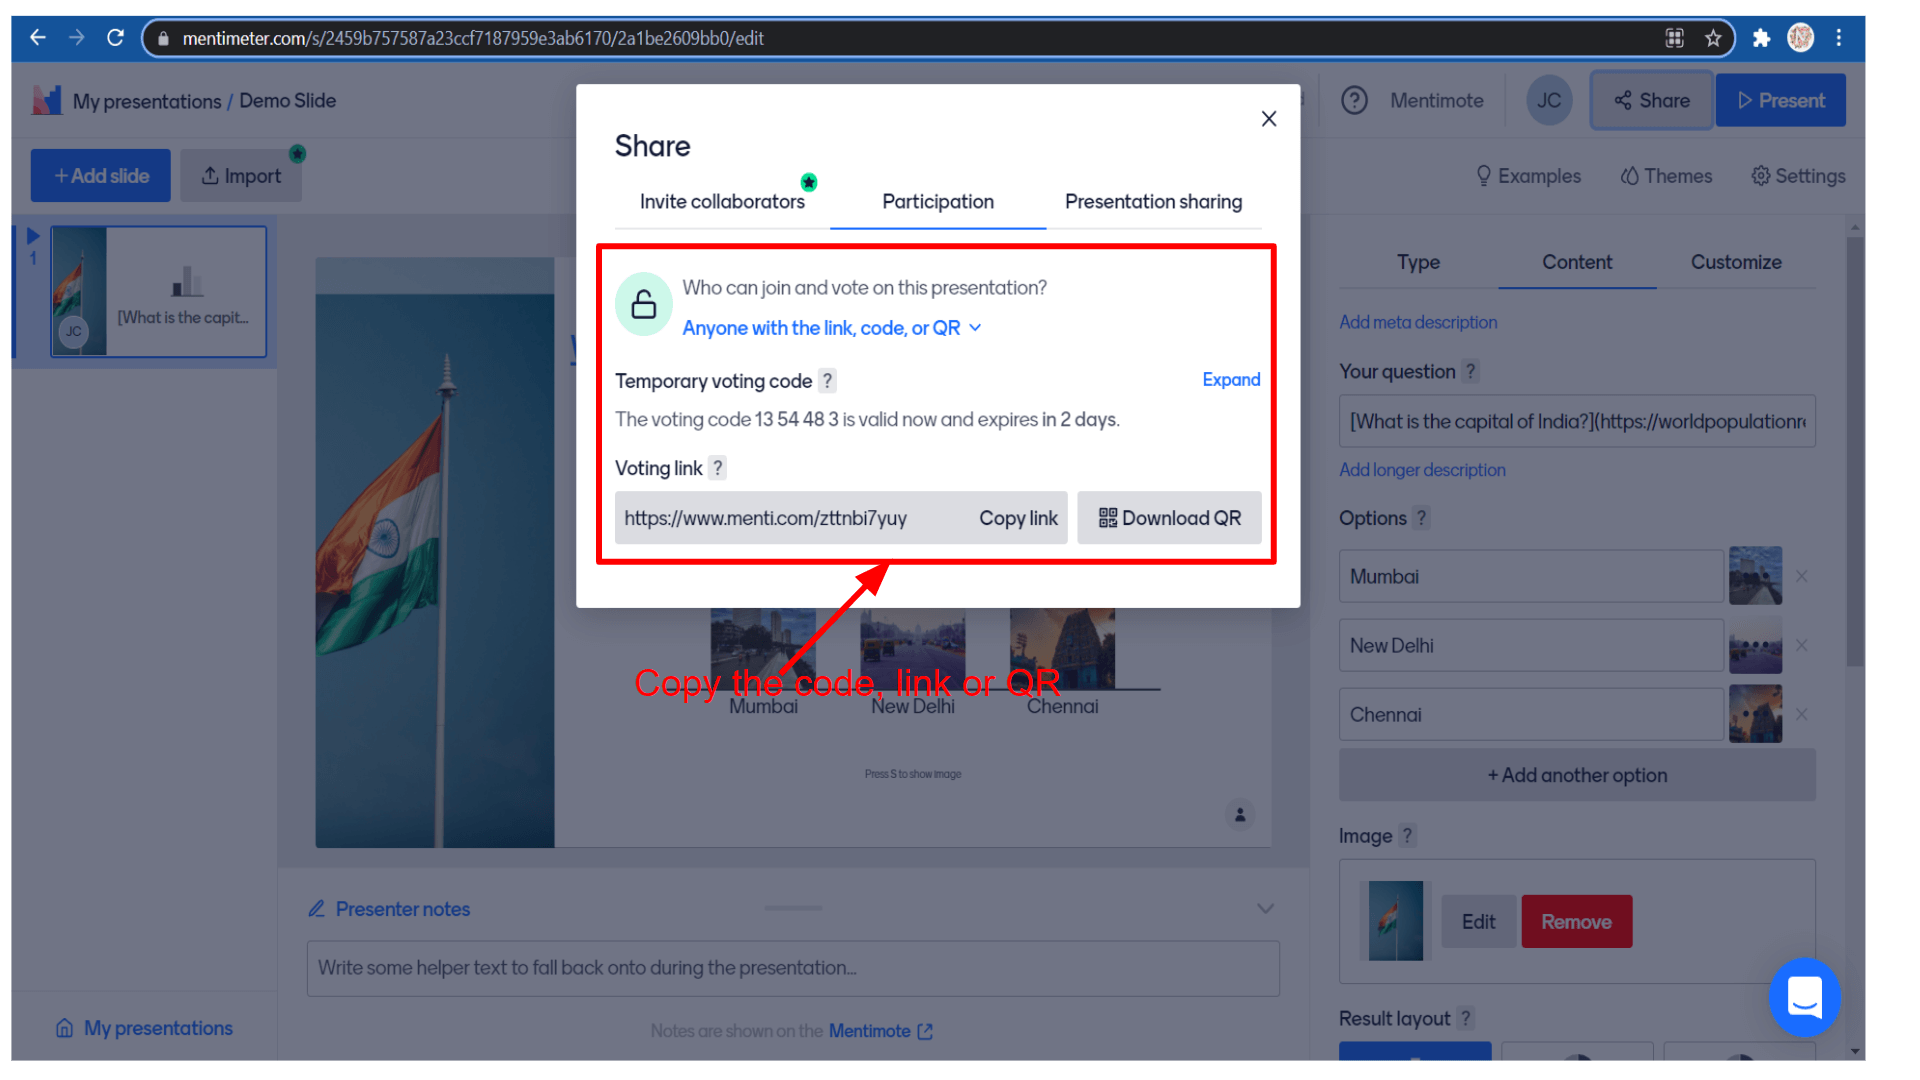Click the Copy link button
1920x1080 pixels.
tap(1017, 517)
